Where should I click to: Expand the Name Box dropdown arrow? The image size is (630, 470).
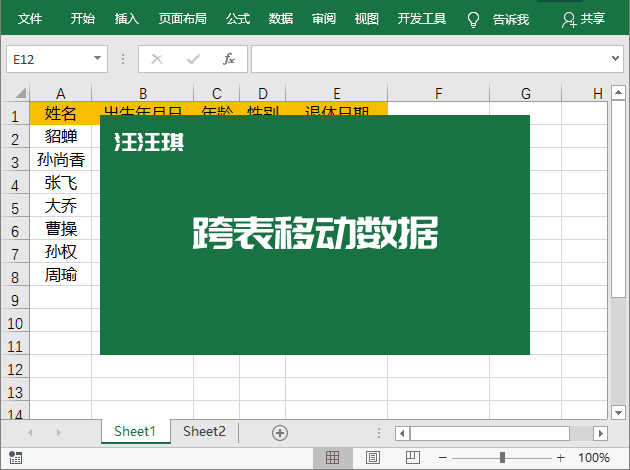pos(97,59)
